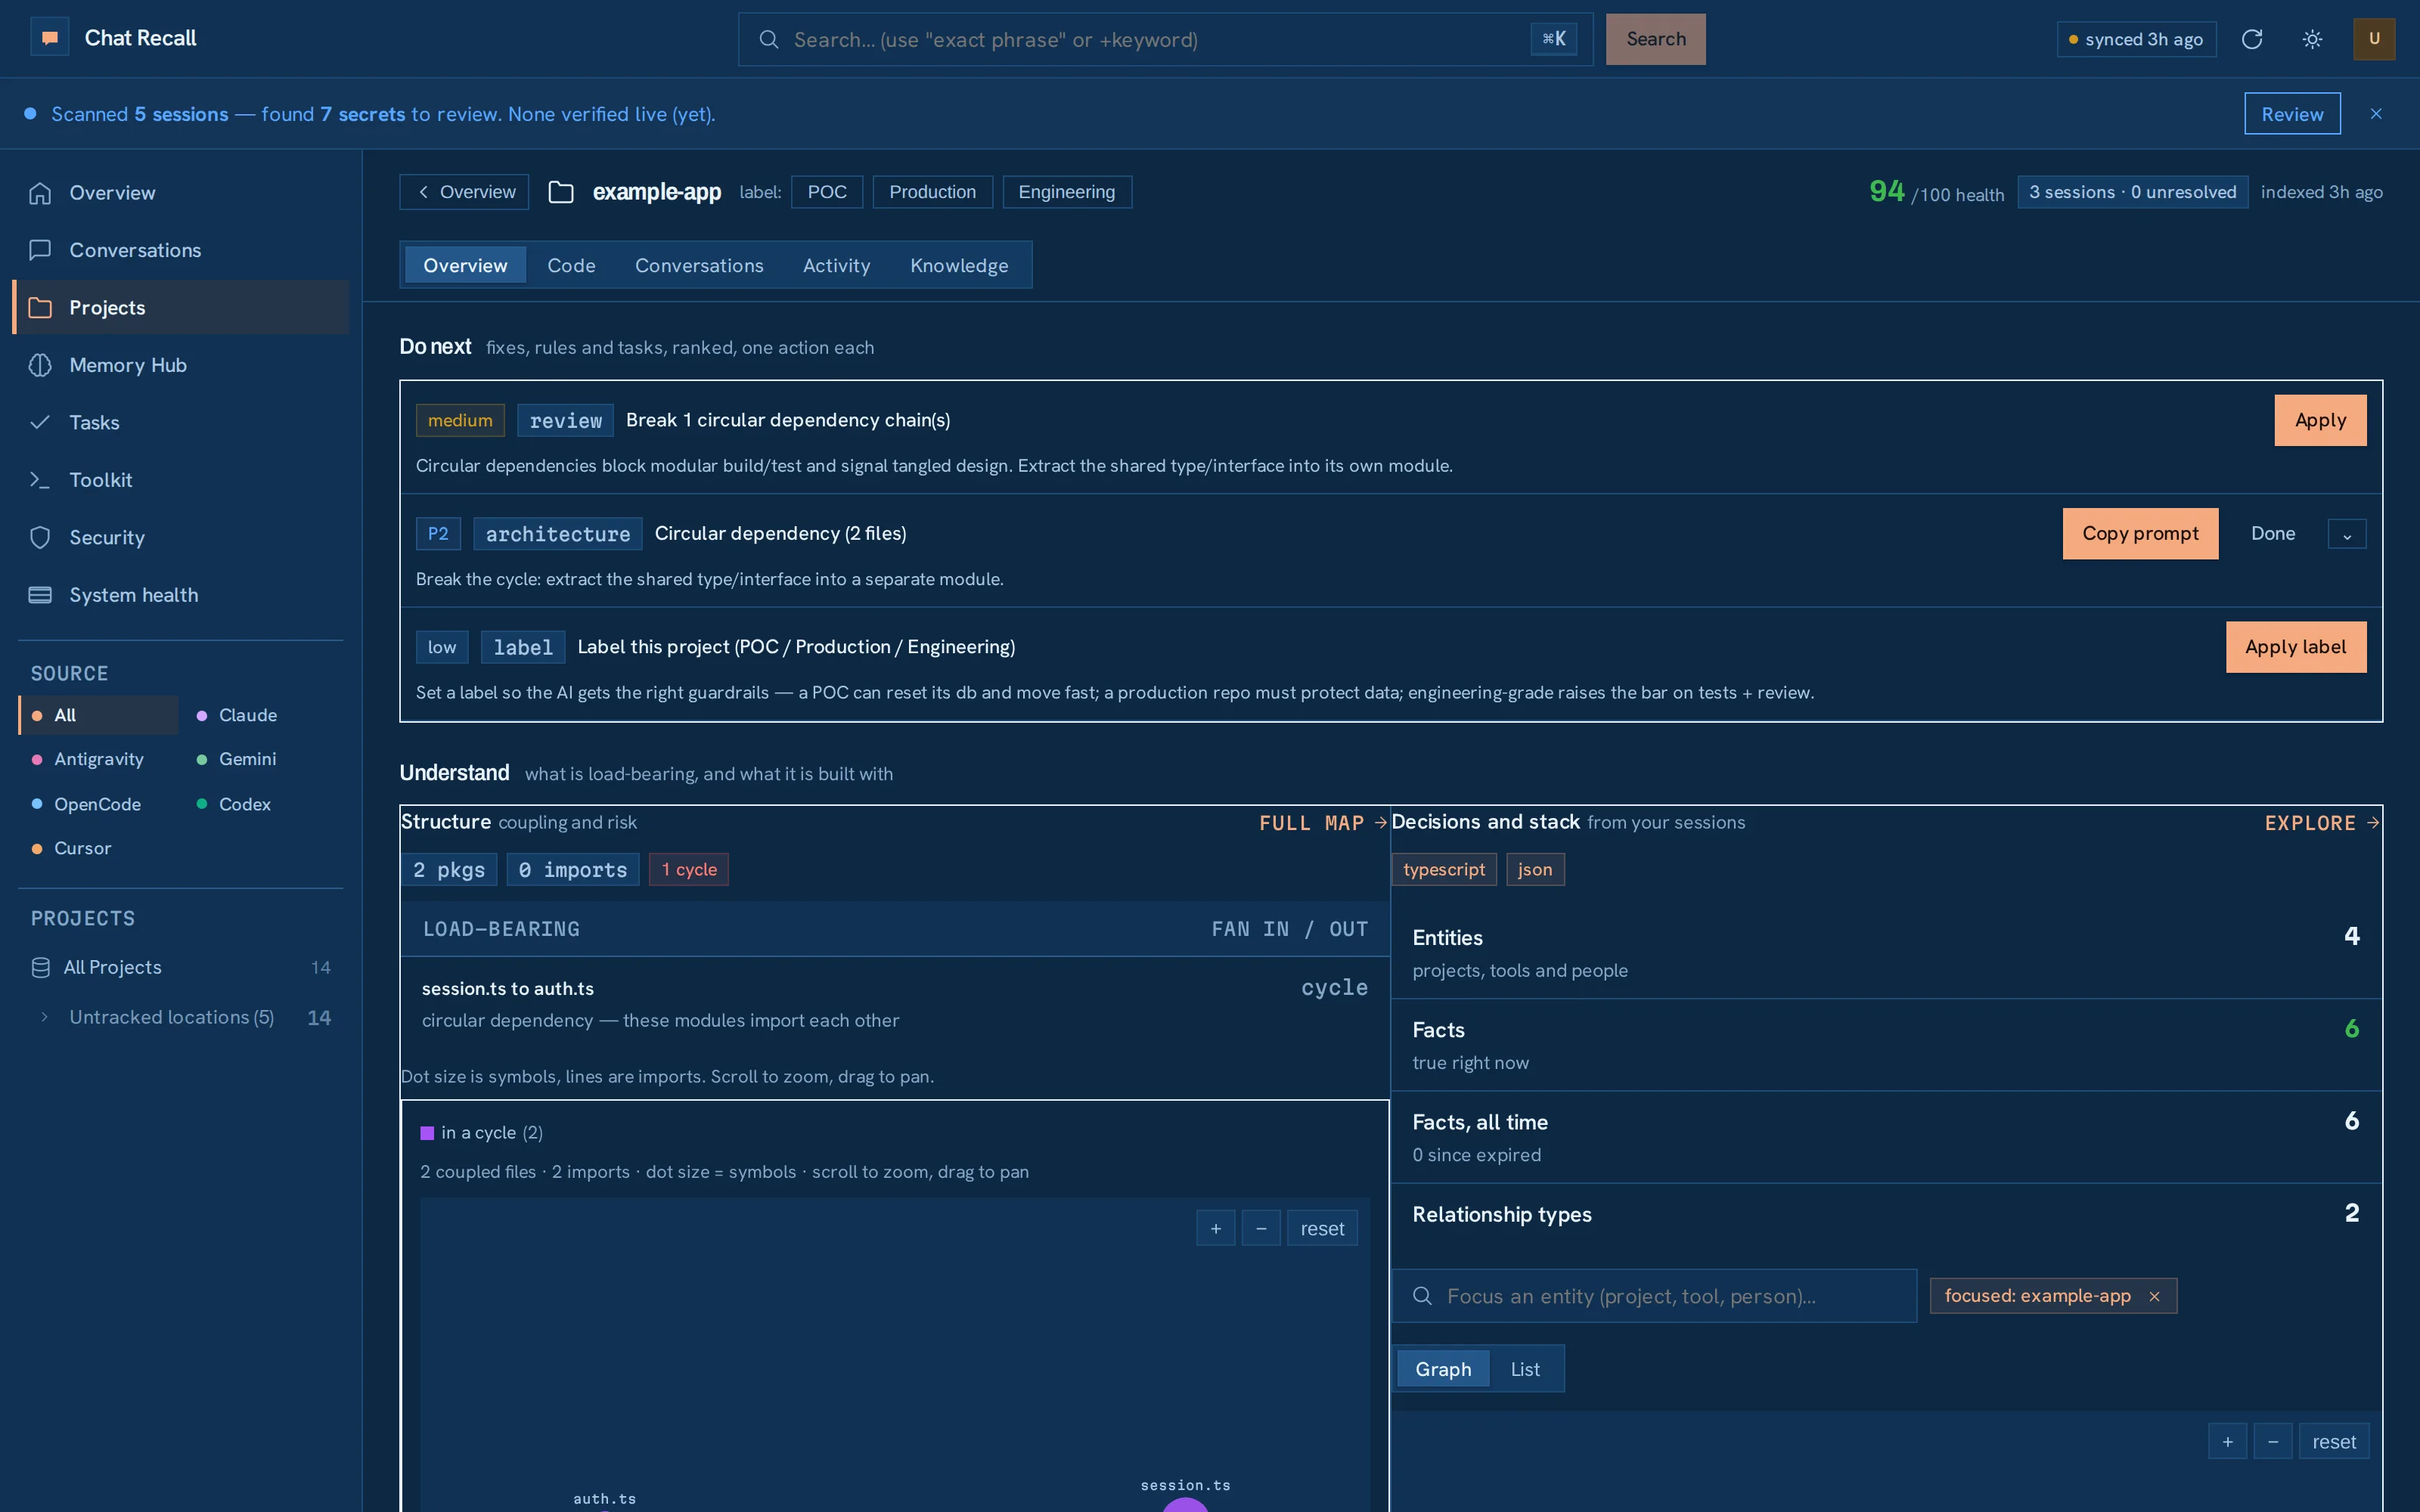Click the Chat Recall logo icon
Screen dimensions: 2420x1512
tap(49, 38)
